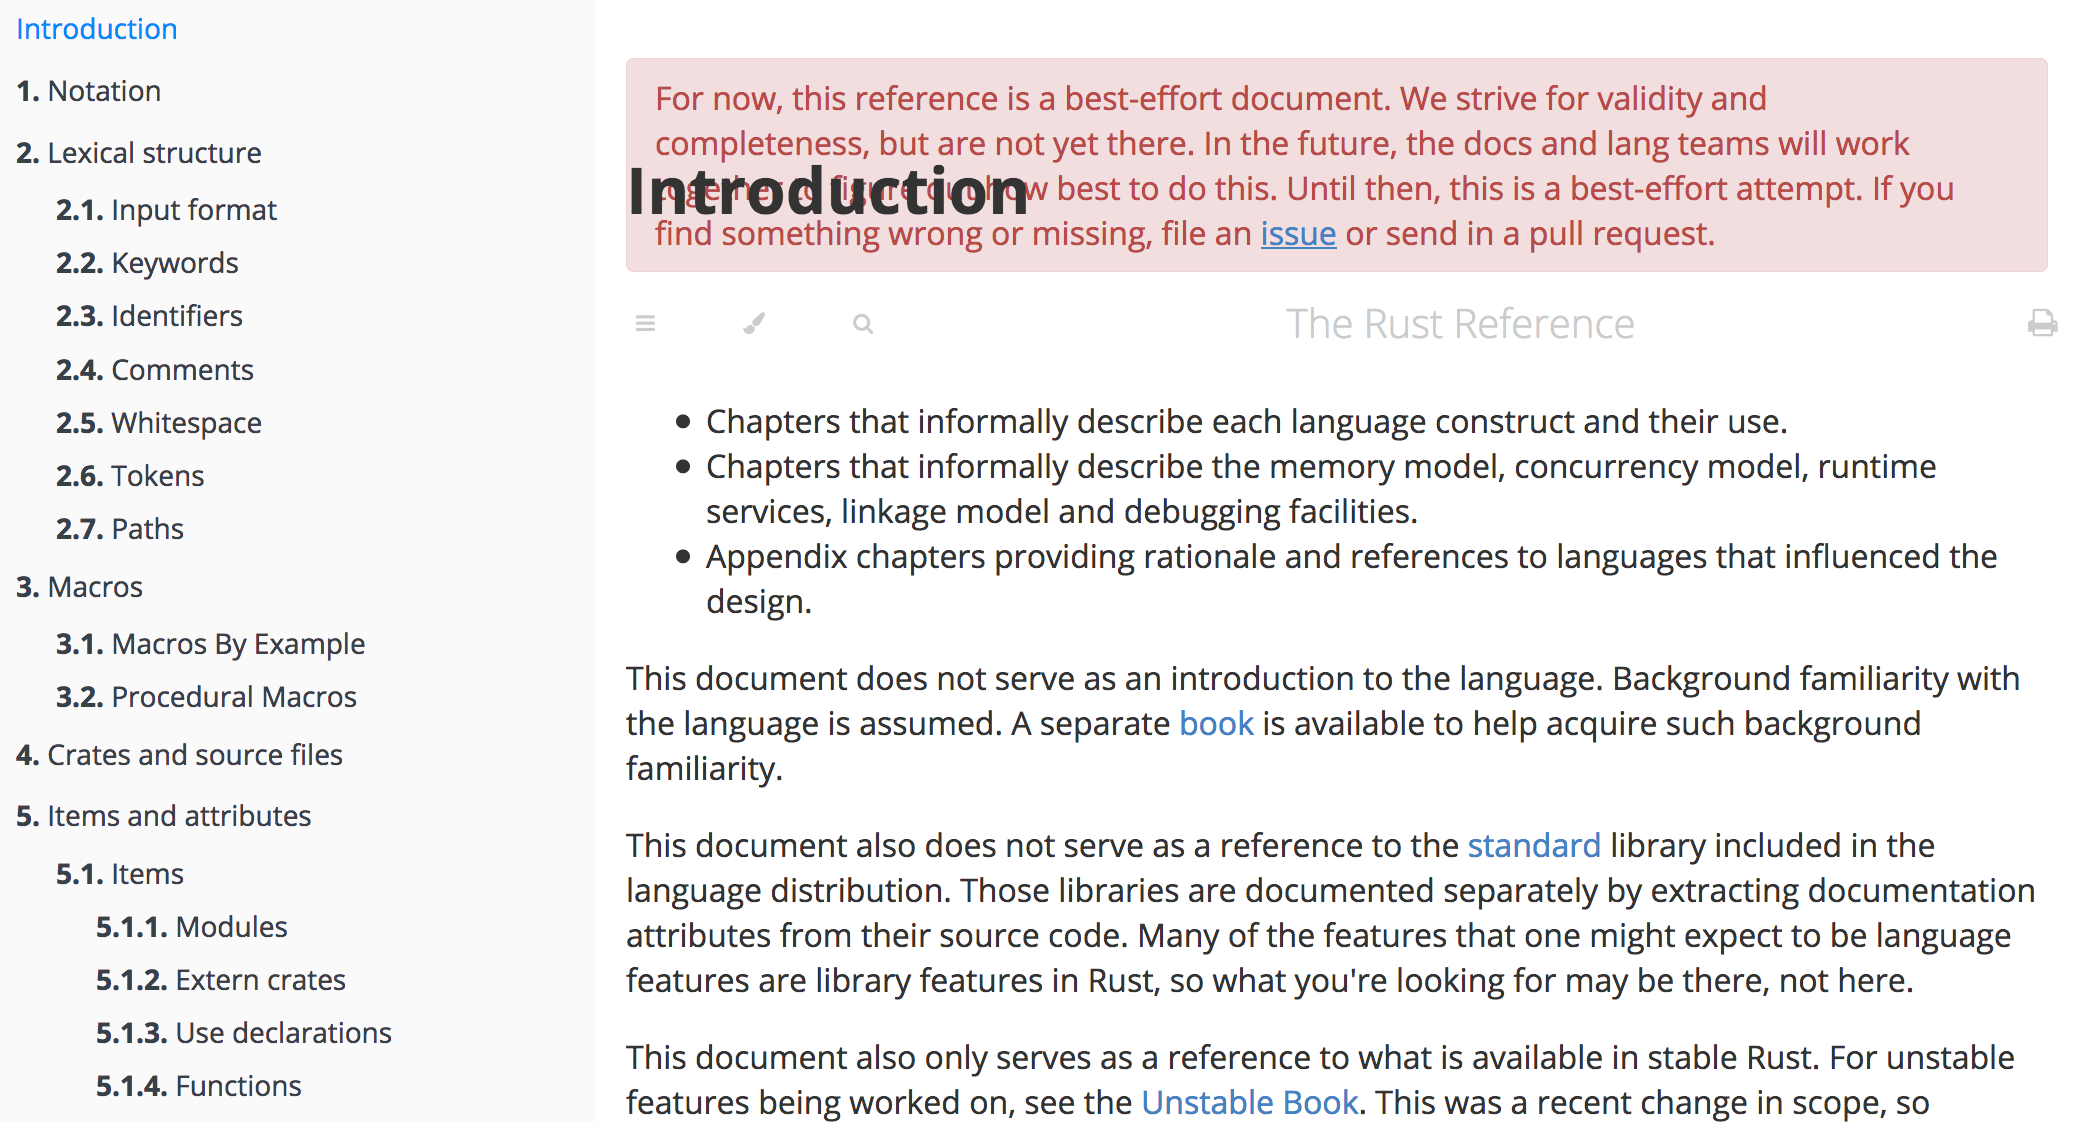Go to chapter 1 Notation
The height and width of the screenshot is (1122, 2074).
(89, 91)
